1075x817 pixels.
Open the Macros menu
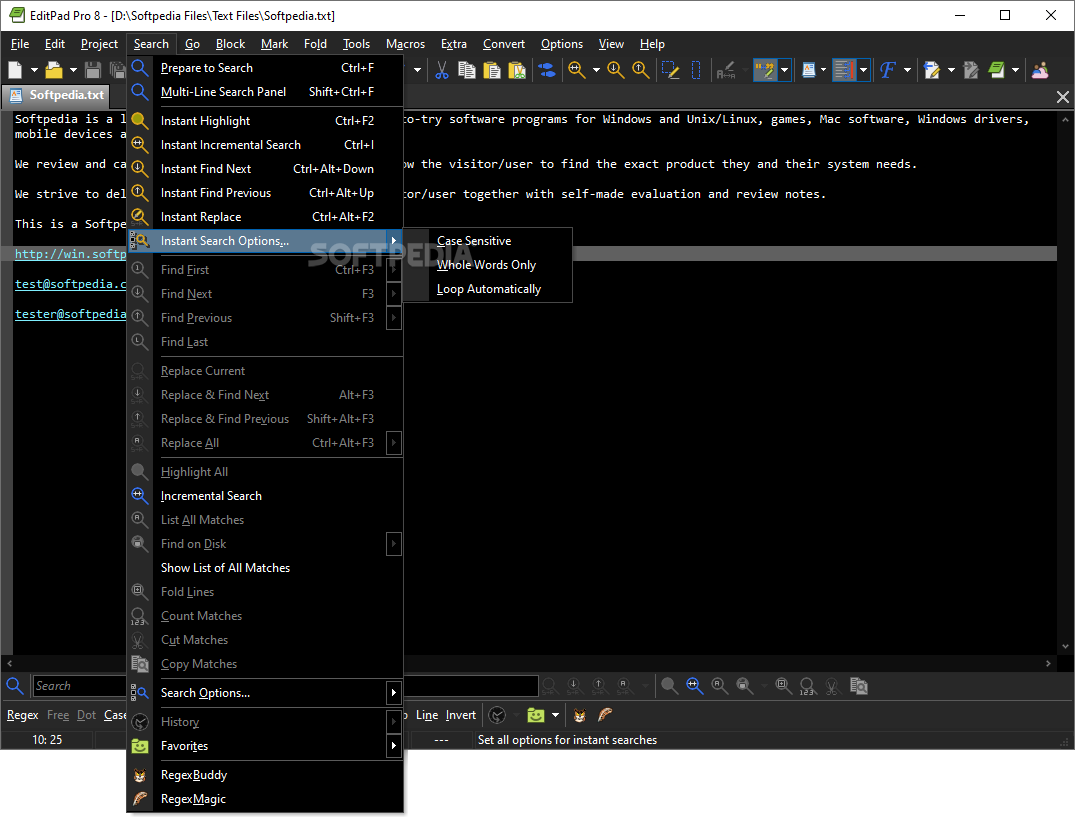coord(405,44)
